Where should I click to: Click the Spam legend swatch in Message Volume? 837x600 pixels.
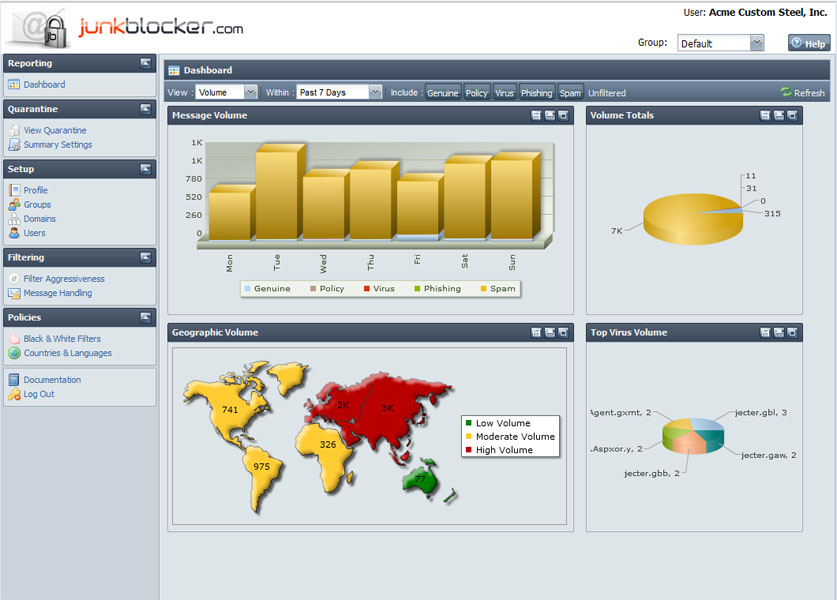point(483,289)
